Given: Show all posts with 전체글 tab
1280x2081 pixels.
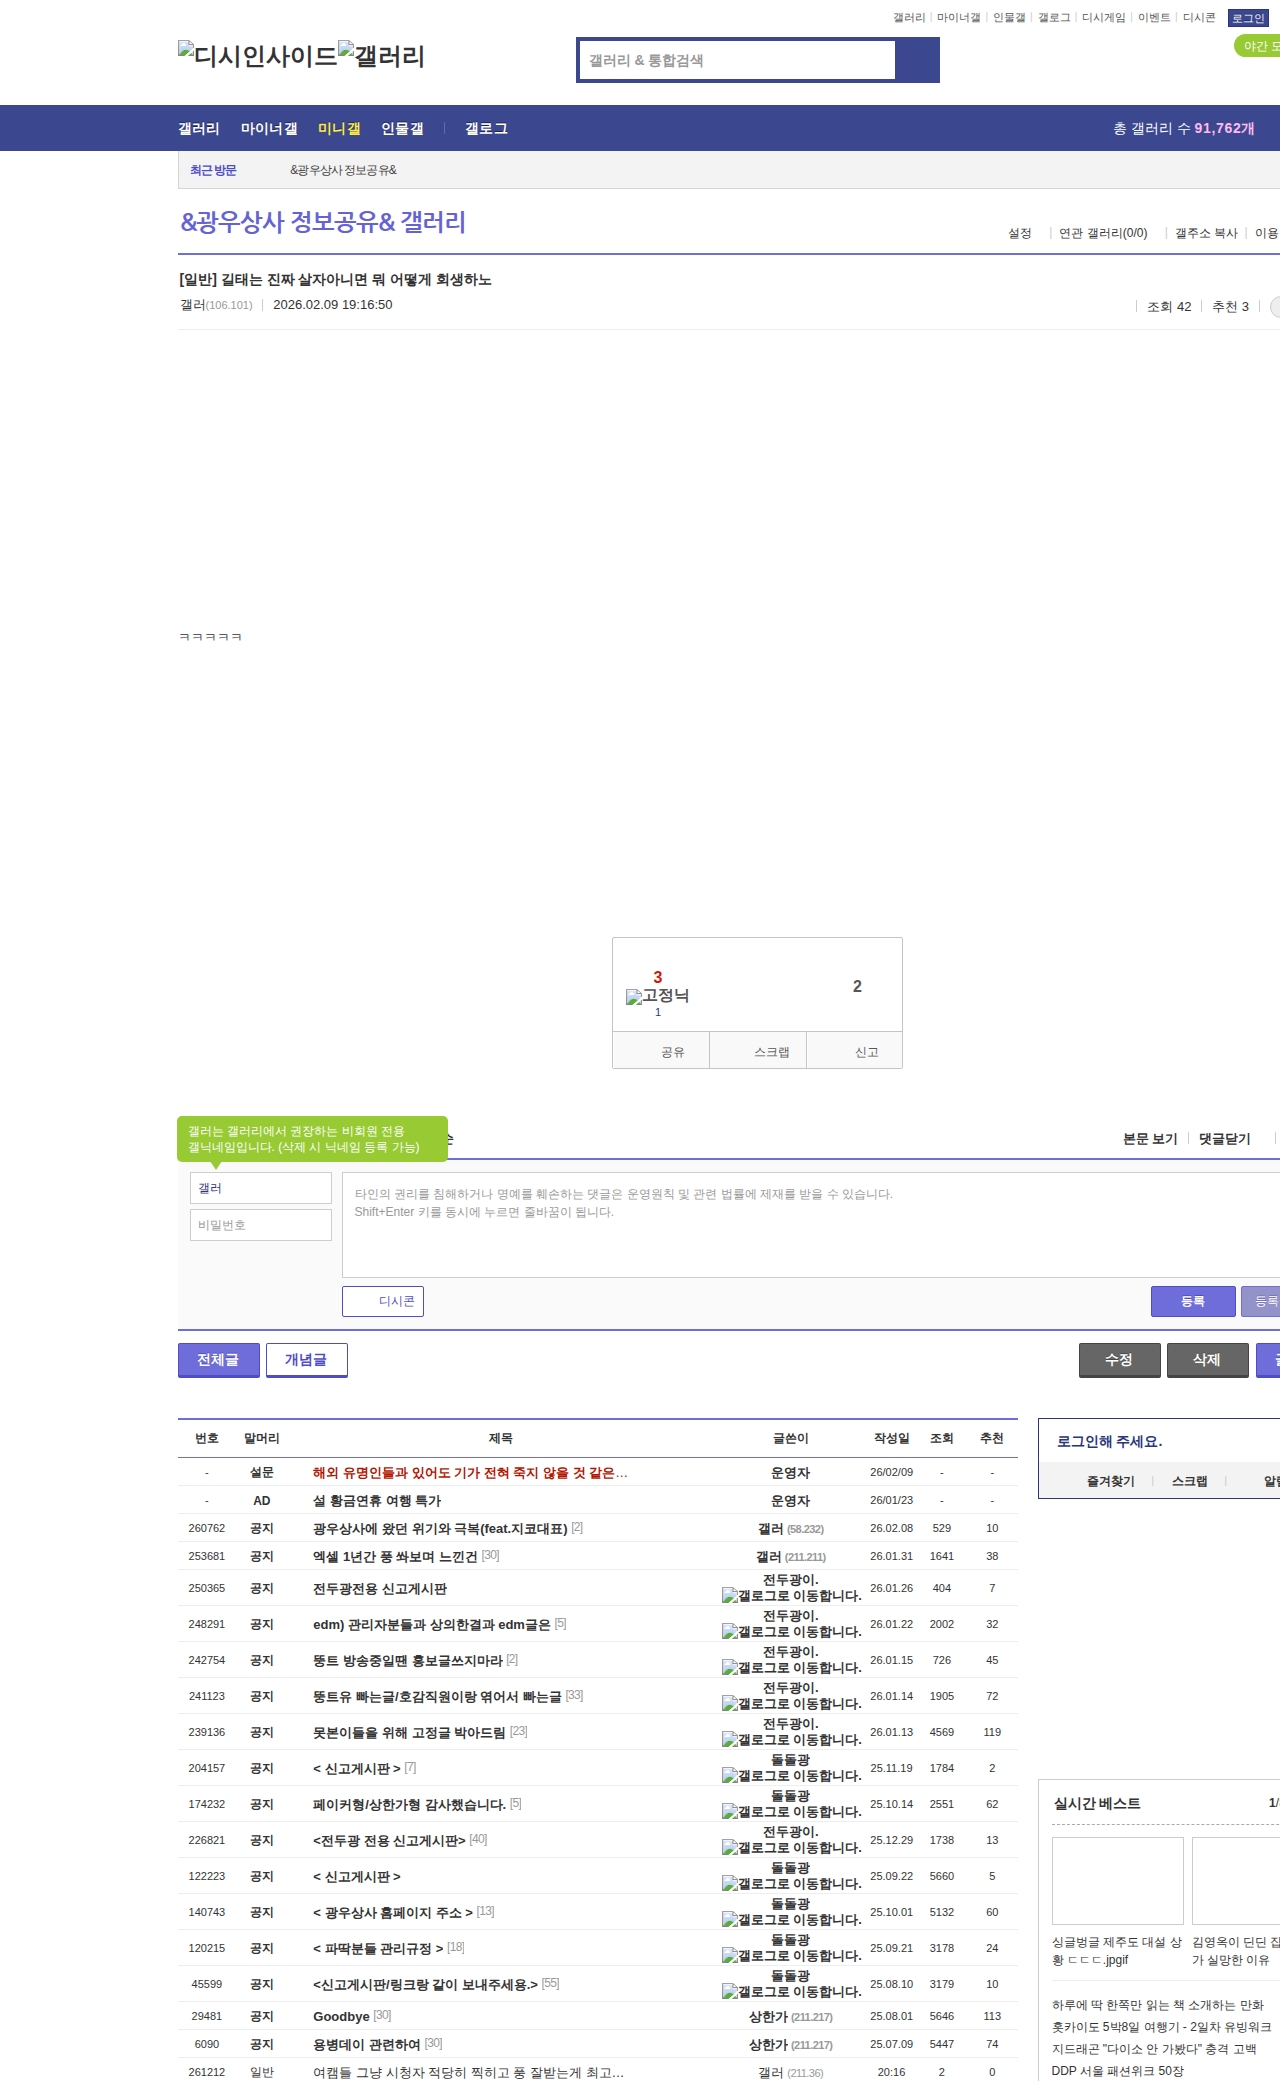Looking at the screenshot, I should (218, 1360).
